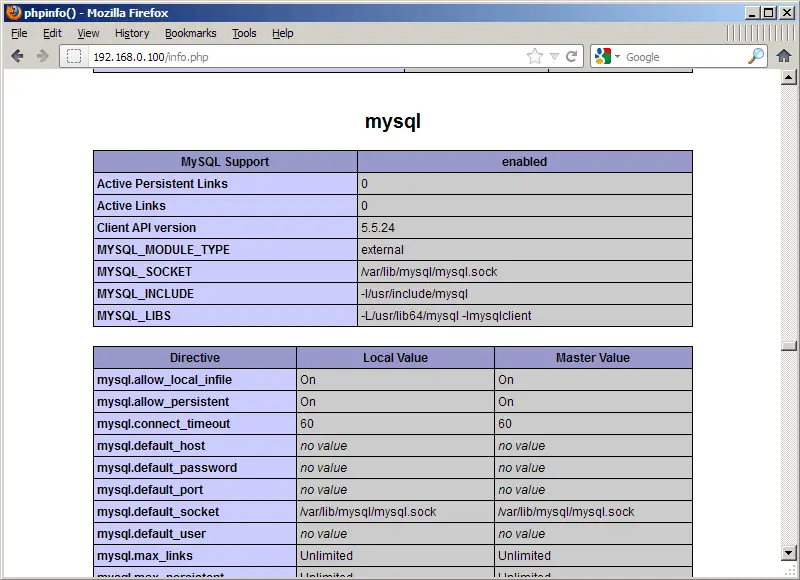Select the 'MYSQL_INCLUDE' label

[145, 294]
